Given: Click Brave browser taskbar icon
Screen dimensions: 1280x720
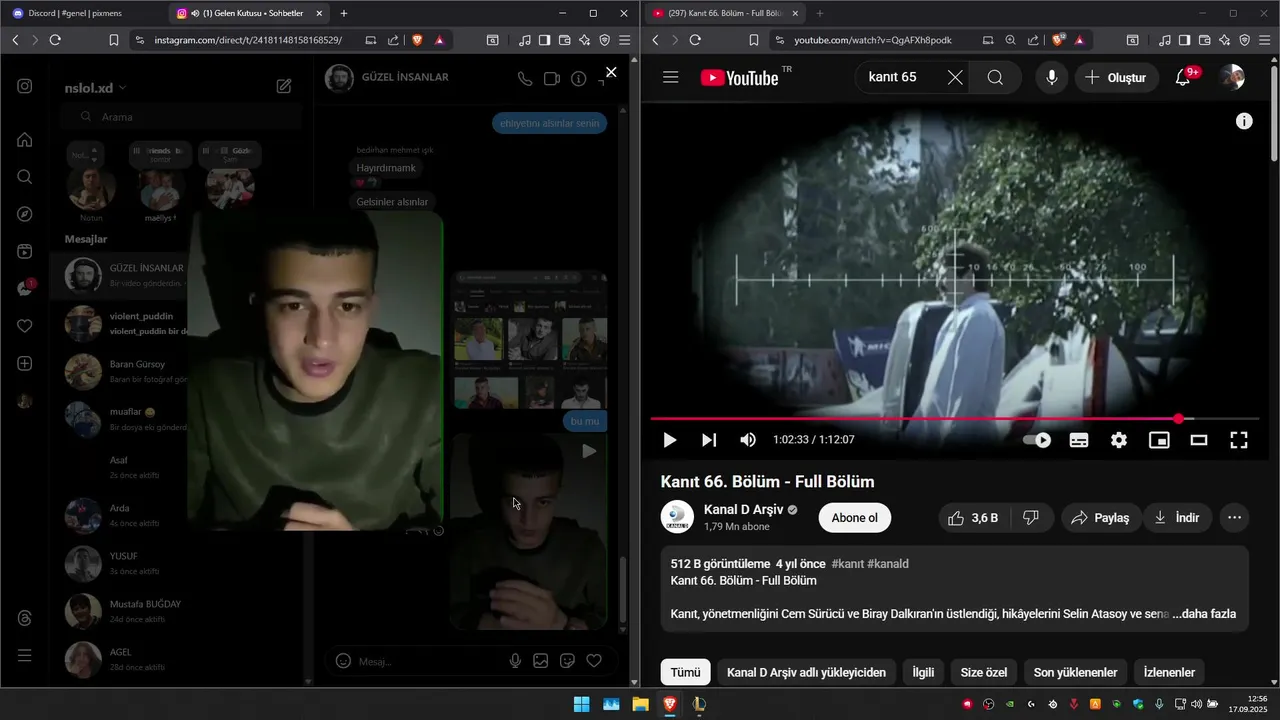Looking at the screenshot, I should [x=669, y=704].
